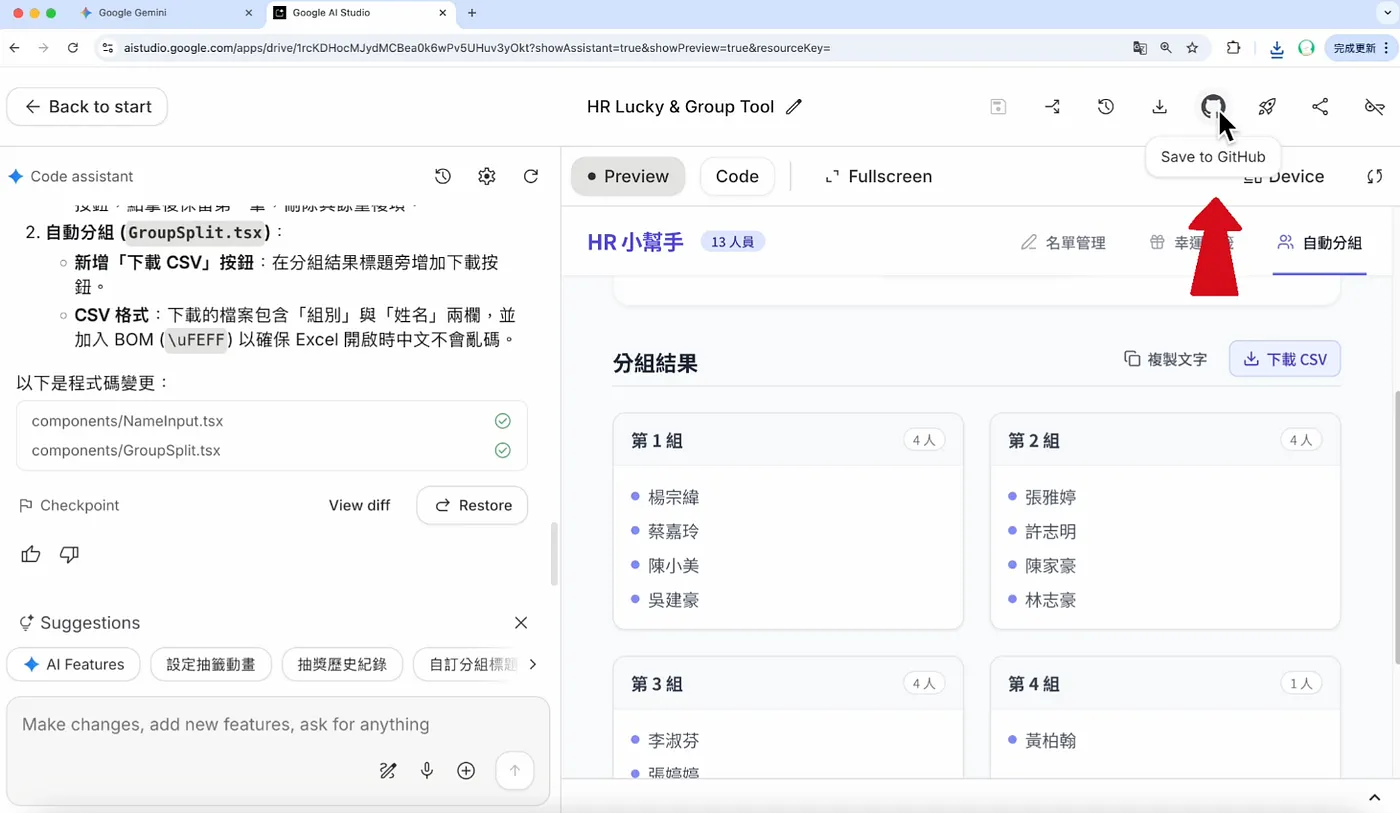The height and width of the screenshot is (813, 1400).
Task: Click the AI Features suggestion chip
Action: click(74, 664)
